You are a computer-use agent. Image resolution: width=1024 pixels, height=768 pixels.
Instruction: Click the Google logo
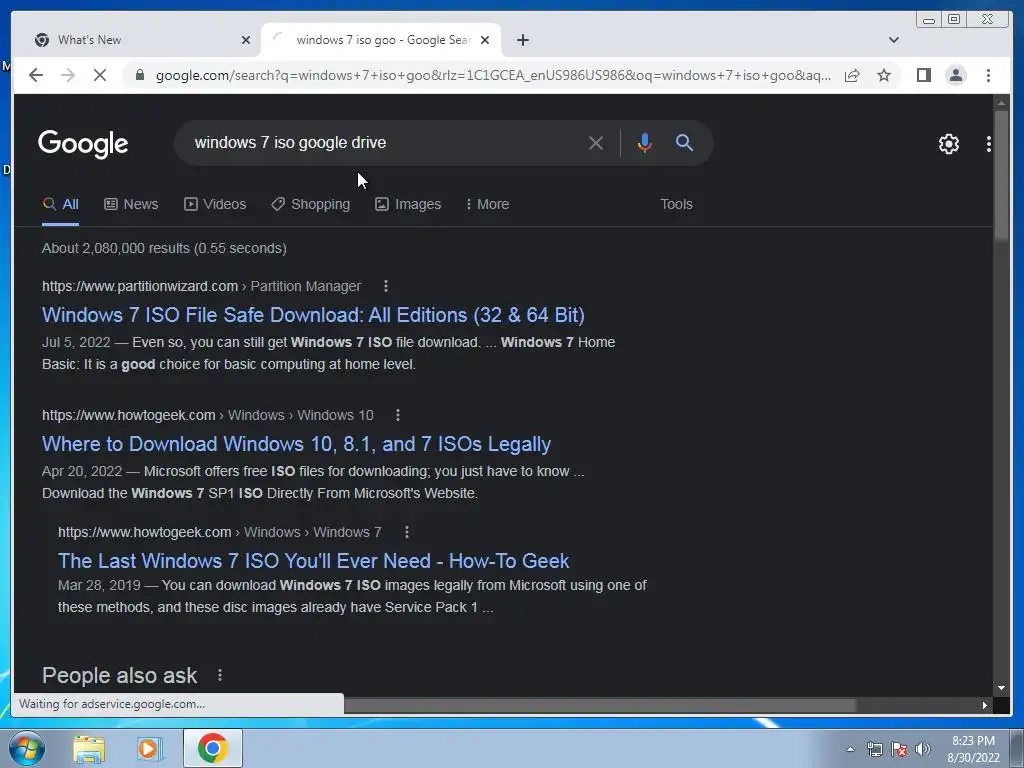click(83, 144)
